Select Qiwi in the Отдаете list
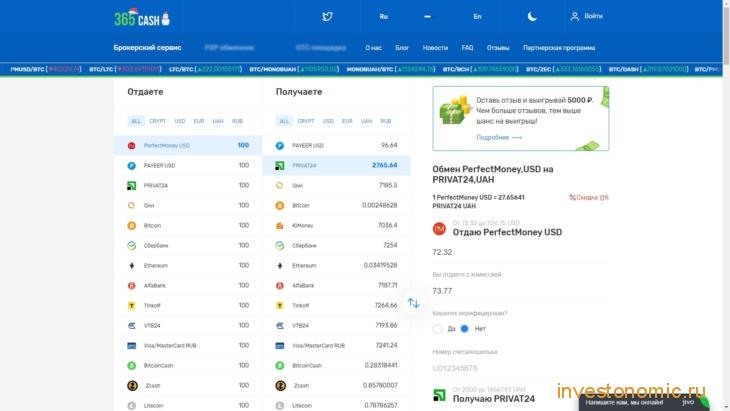730x411 pixels. click(x=188, y=206)
